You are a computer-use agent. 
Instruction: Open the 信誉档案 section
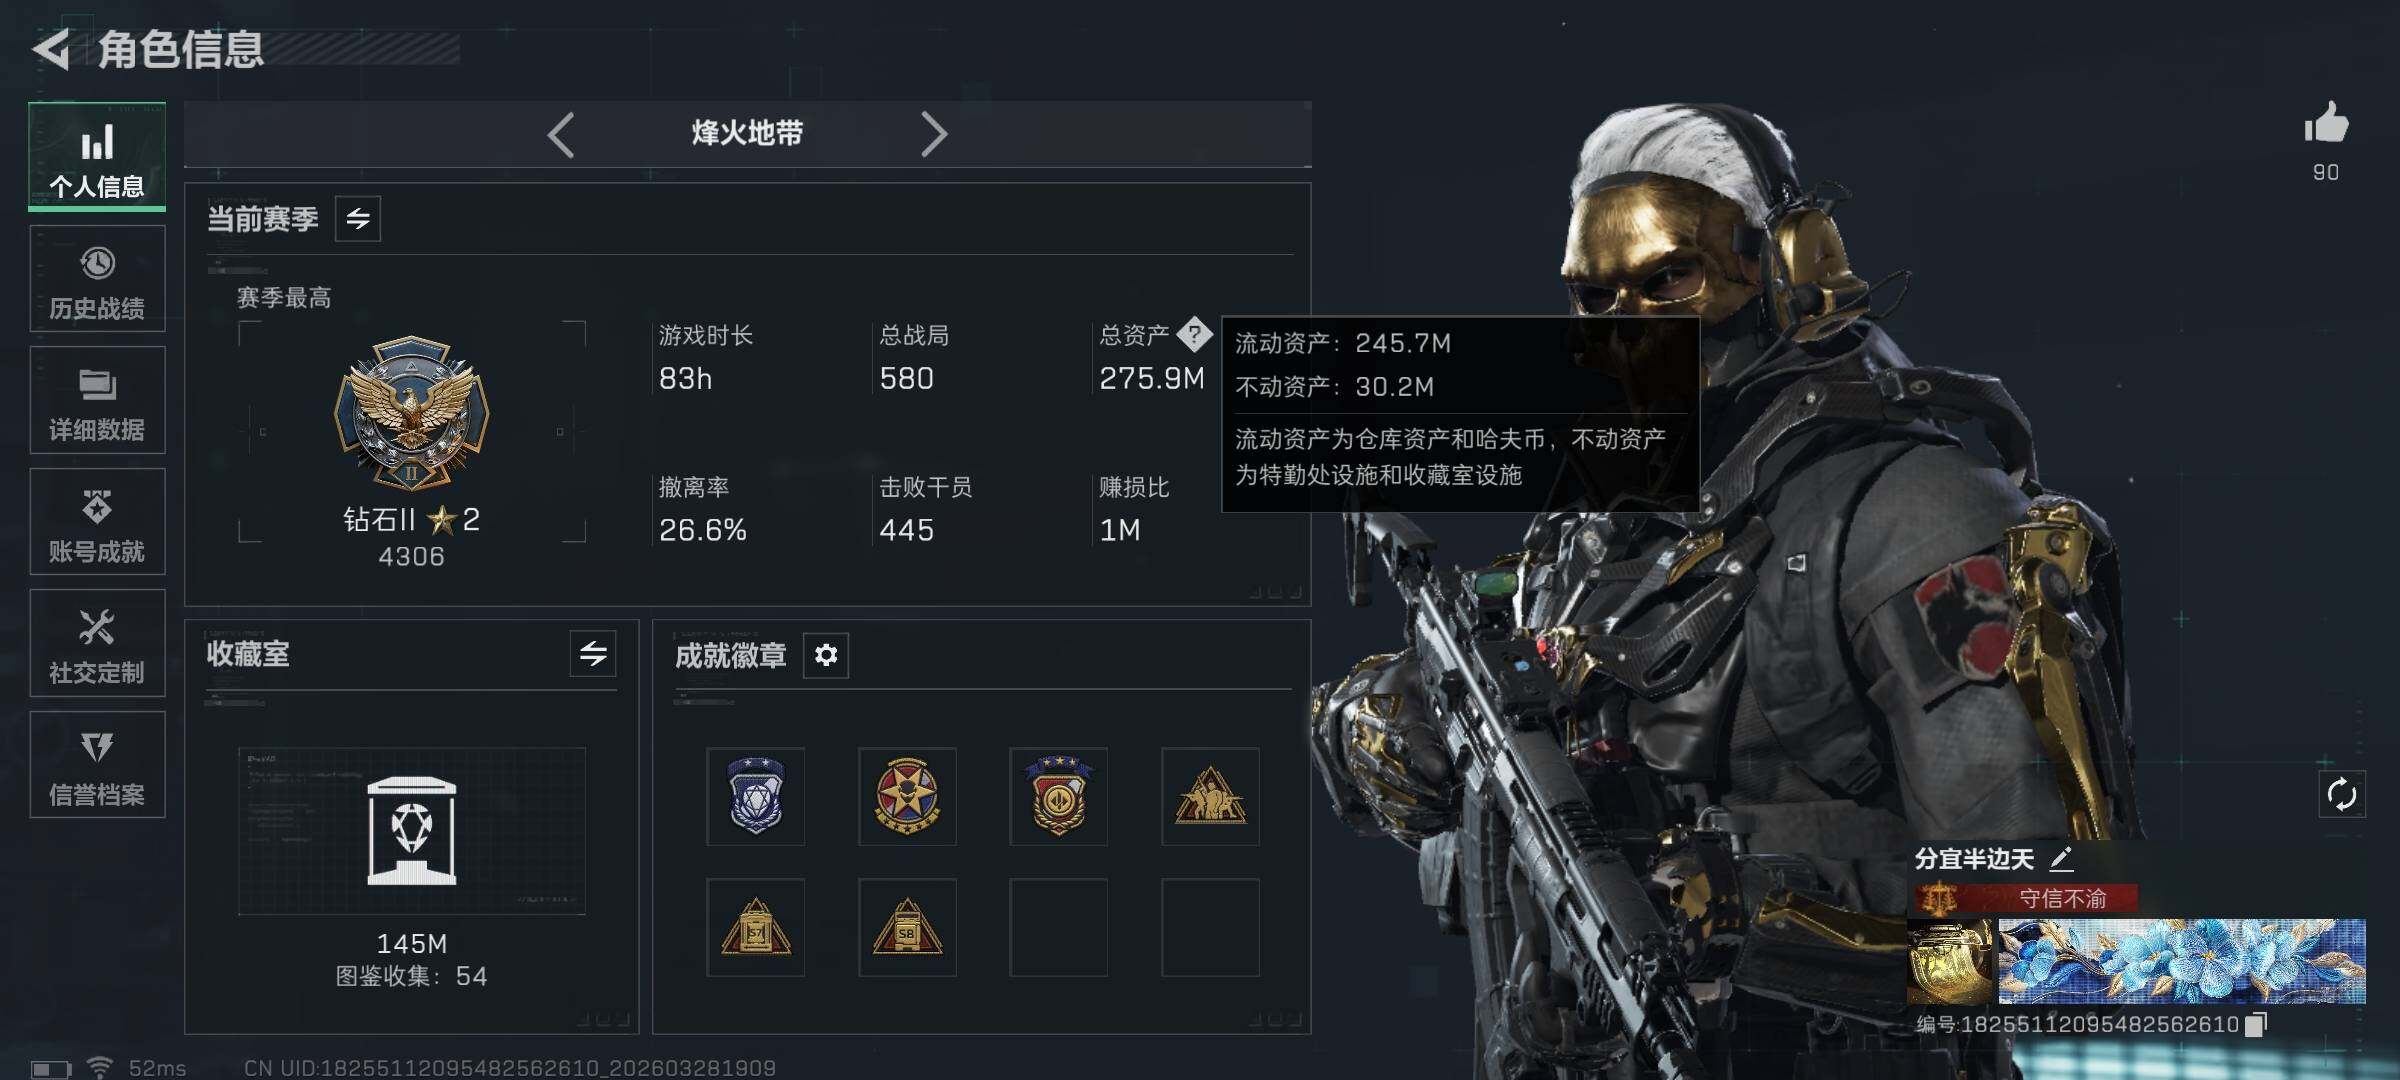point(97,765)
